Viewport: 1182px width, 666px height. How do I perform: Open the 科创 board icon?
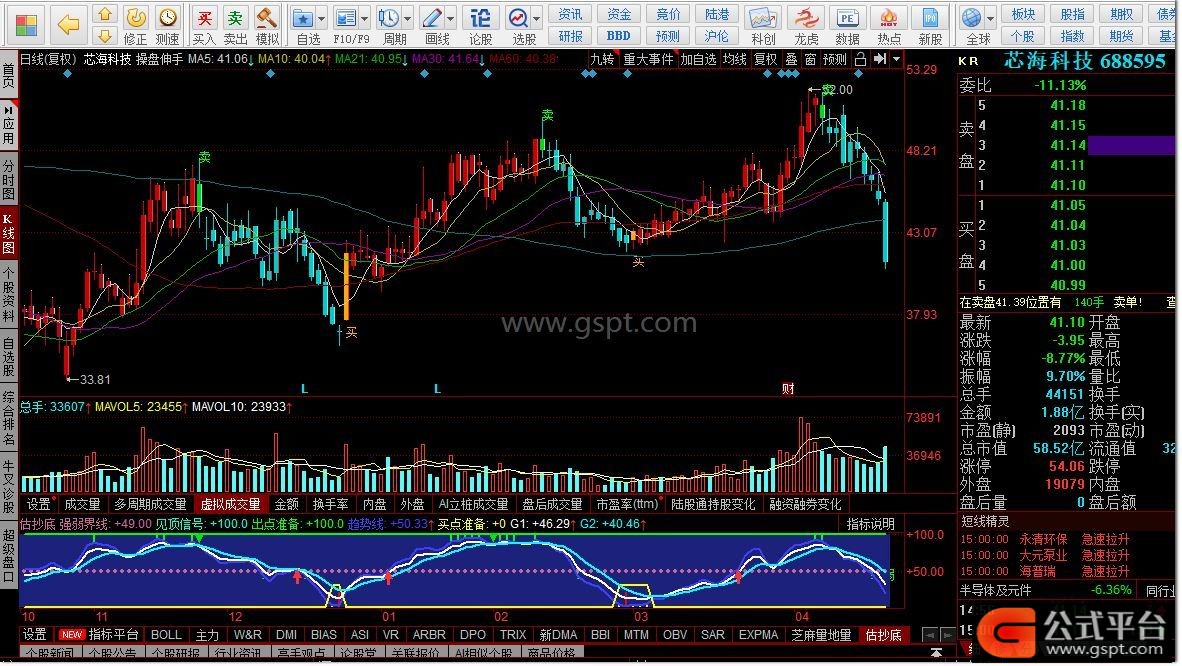coord(763,25)
